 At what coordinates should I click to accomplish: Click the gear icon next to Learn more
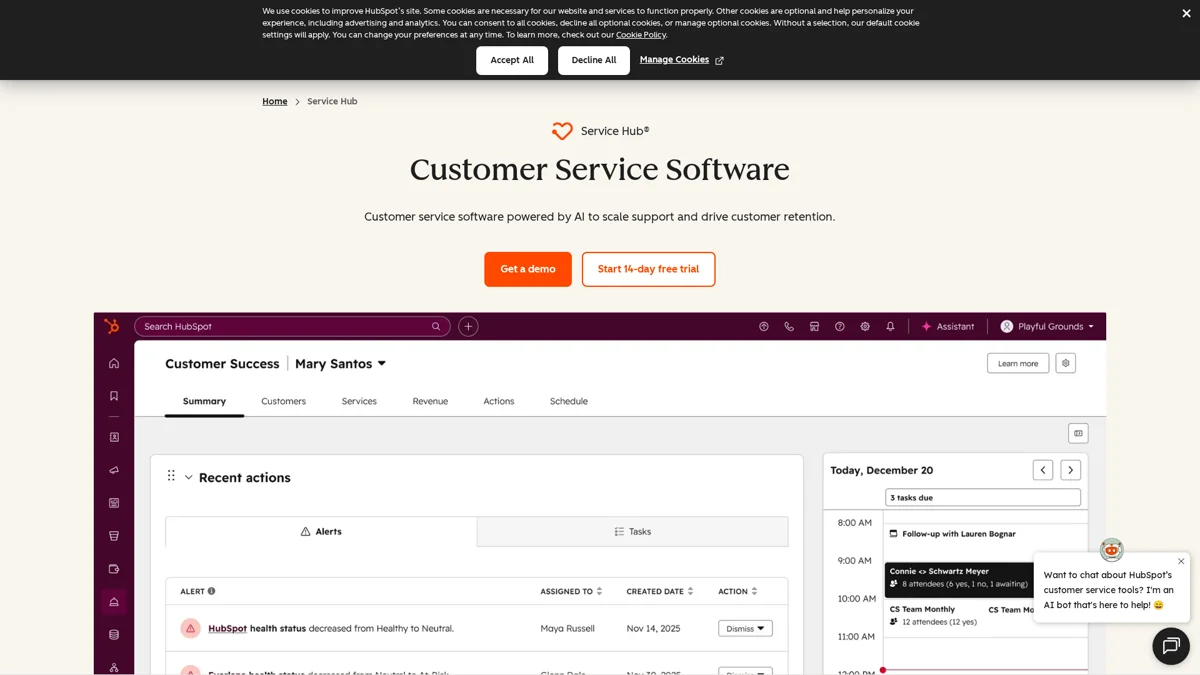(1066, 363)
